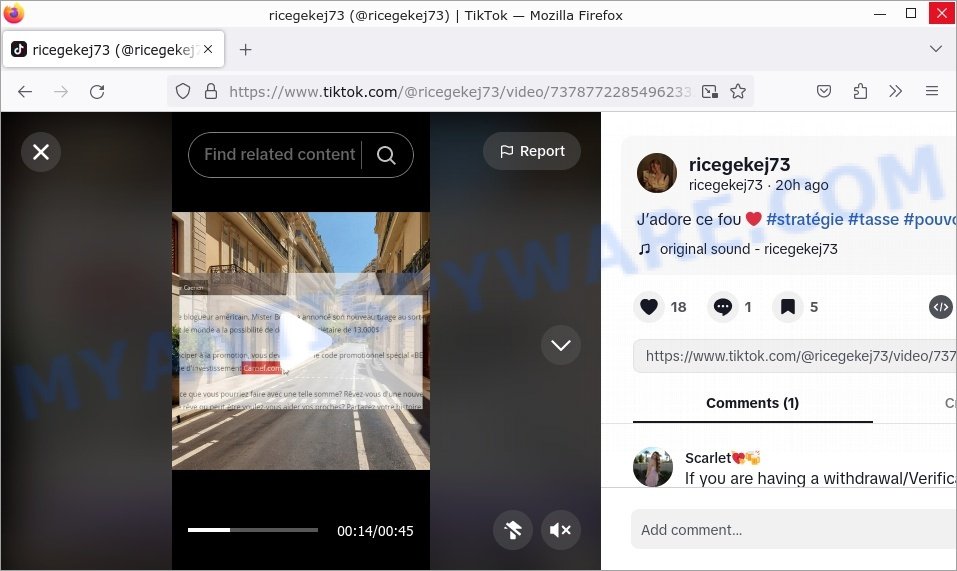Viewport: 957px width, 571px height.
Task: Switch to the Comments (1) tab
Action: pyautogui.click(x=753, y=403)
